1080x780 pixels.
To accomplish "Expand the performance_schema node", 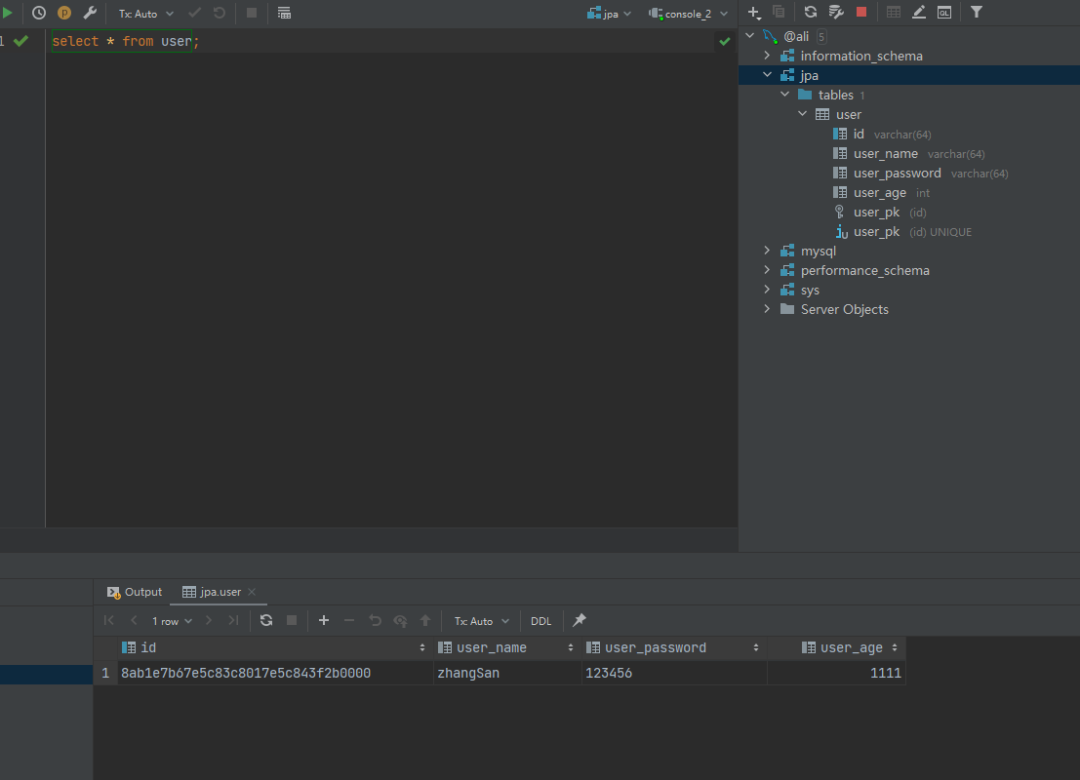I will [767, 269].
